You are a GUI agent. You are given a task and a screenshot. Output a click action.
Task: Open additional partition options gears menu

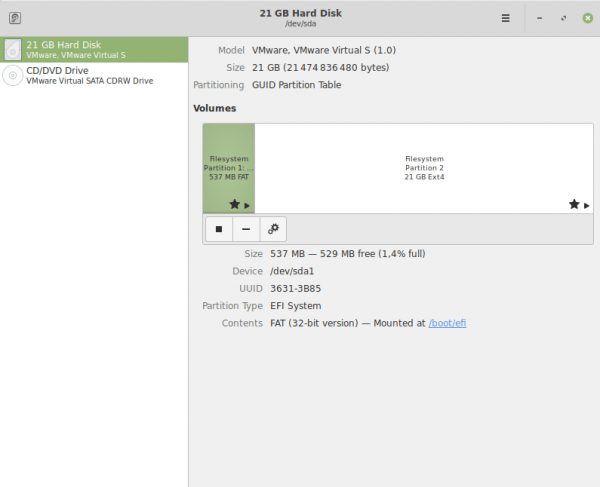click(x=273, y=229)
